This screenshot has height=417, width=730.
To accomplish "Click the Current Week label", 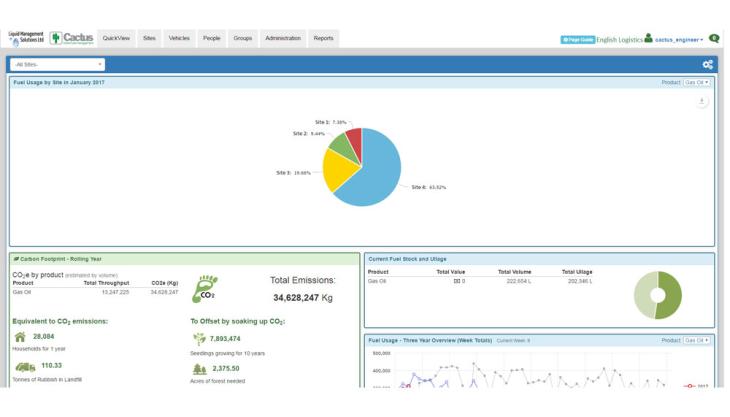I will pos(513,341).
